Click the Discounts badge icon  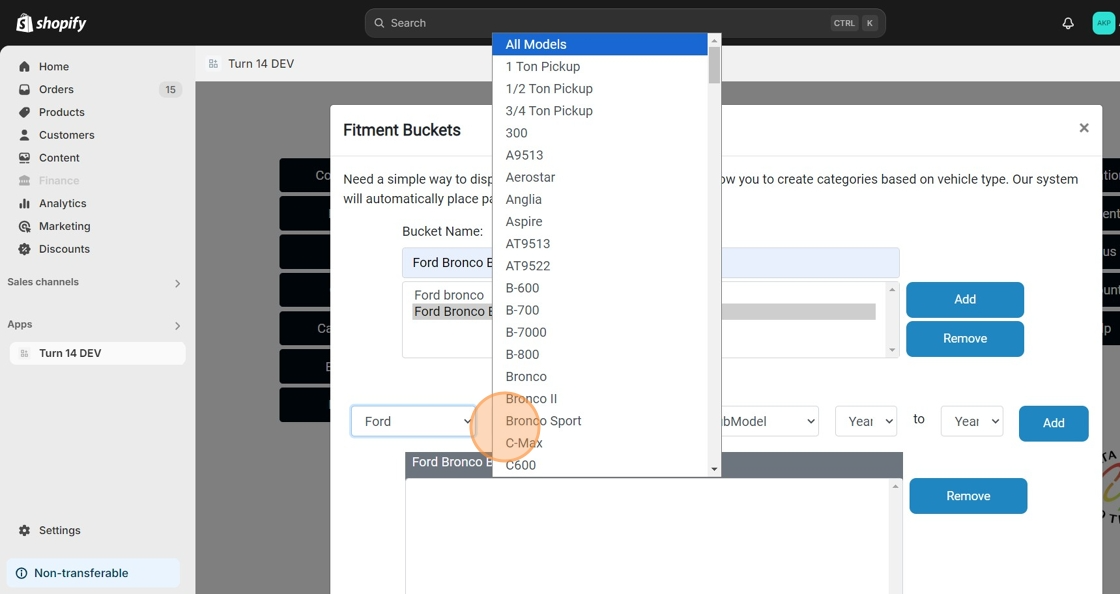[24, 249]
